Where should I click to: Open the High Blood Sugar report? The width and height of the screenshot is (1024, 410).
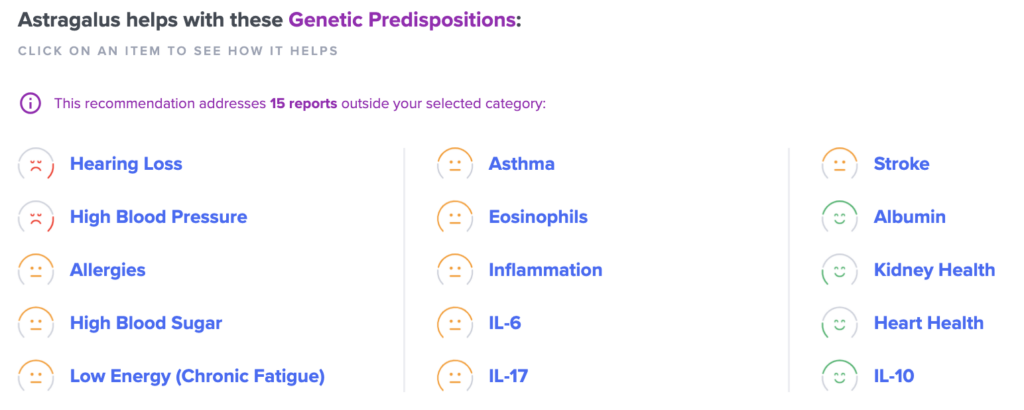tap(146, 323)
